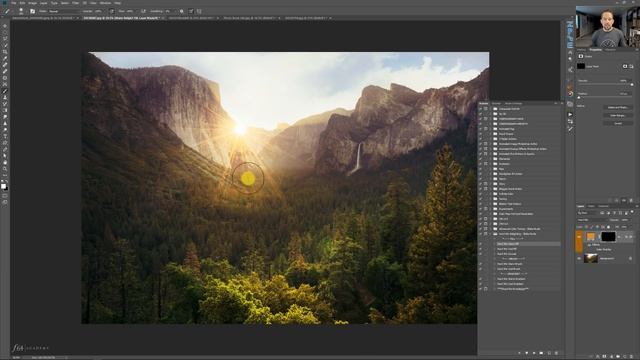Lock transparent pixels of the layer
Screen dimensions: 640x360
[587, 227]
